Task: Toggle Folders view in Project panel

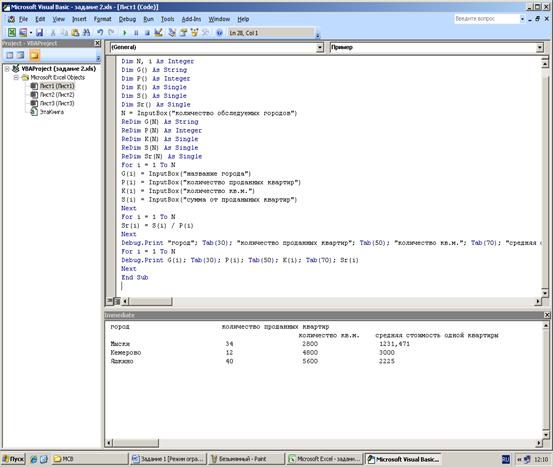Action: coord(34,55)
